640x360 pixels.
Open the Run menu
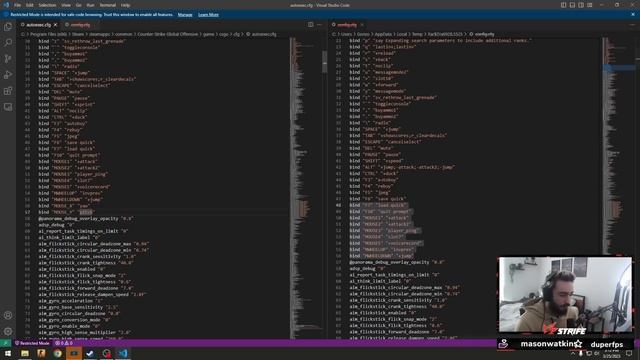90,5
